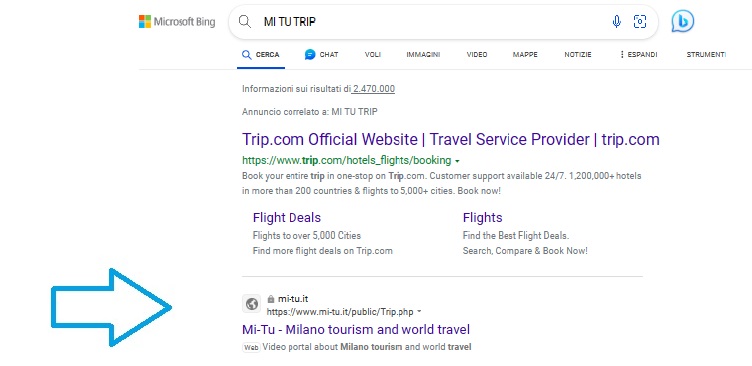Expand the trip.com URL dropdown arrow
This screenshot has height=366, width=752.
click(458, 161)
